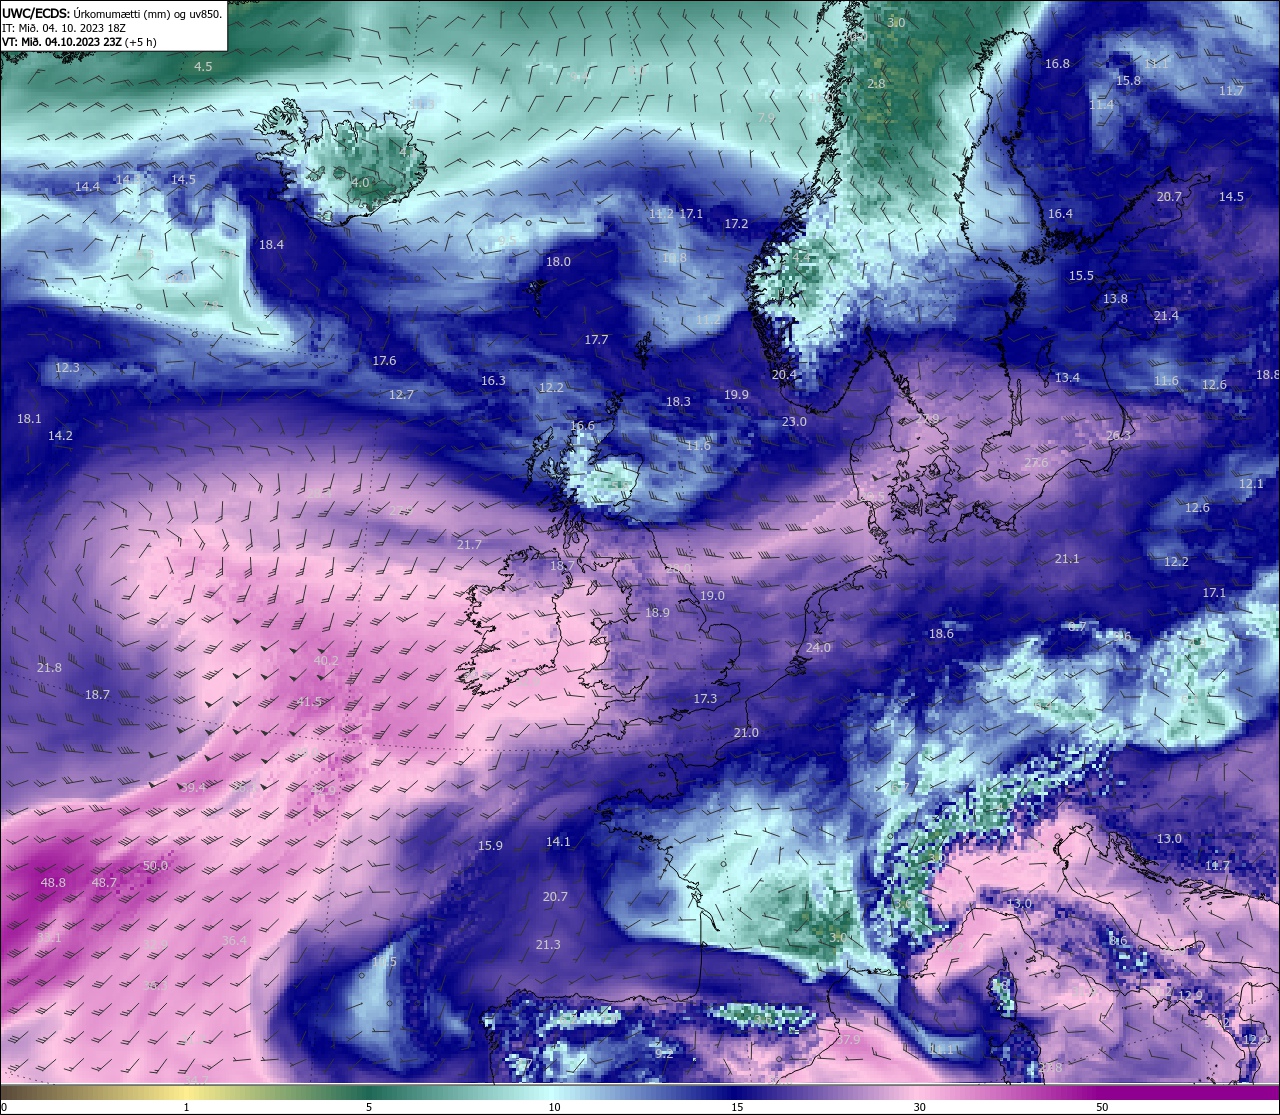Select the 18.6 value label
This screenshot has height=1115, width=1280.
tap(941, 634)
